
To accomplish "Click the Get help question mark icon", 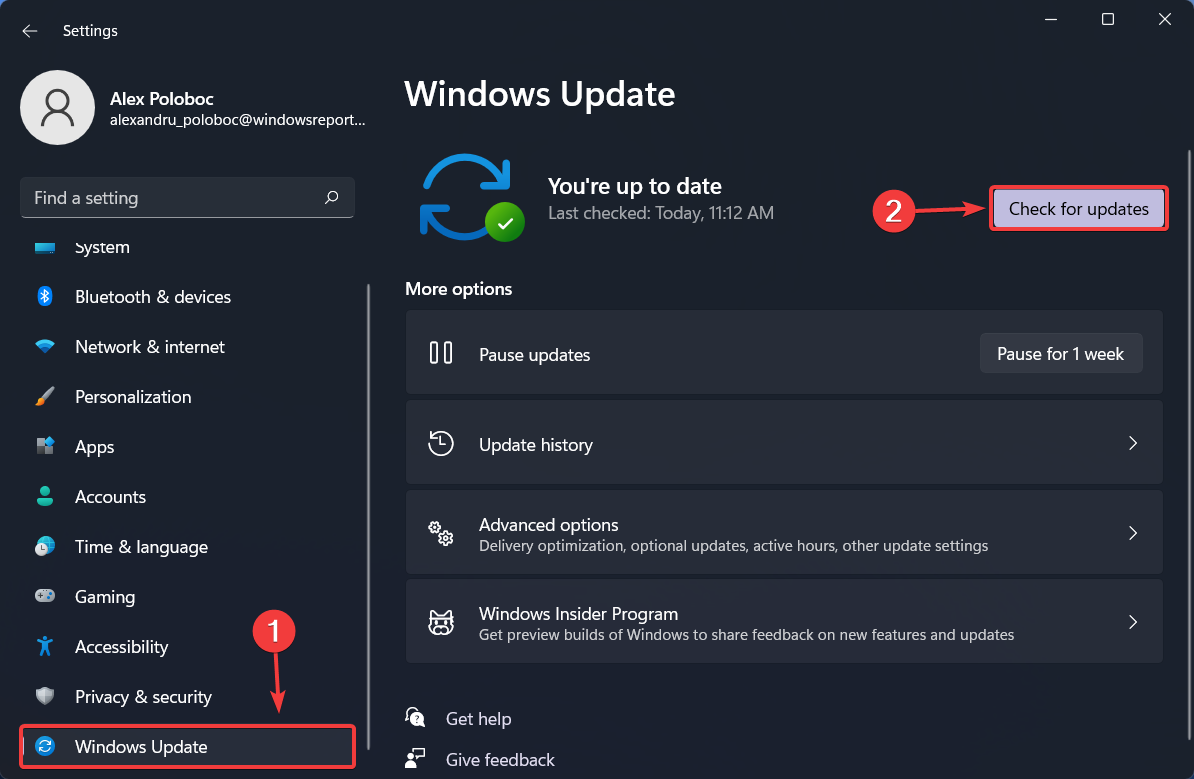I will pyautogui.click(x=415, y=718).
